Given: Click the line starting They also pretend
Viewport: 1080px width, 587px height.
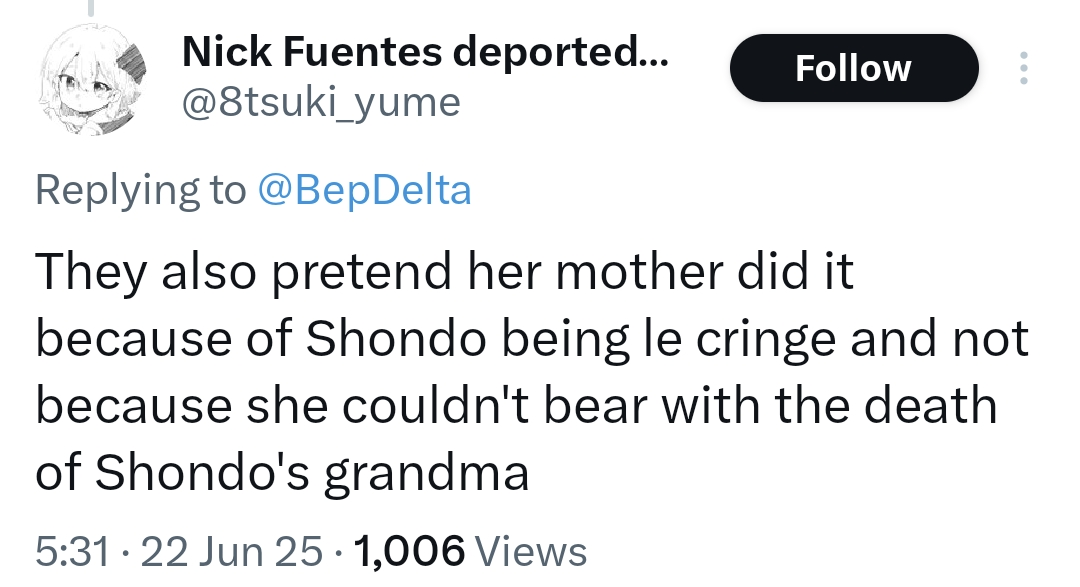Looking at the screenshot, I should [445, 273].
